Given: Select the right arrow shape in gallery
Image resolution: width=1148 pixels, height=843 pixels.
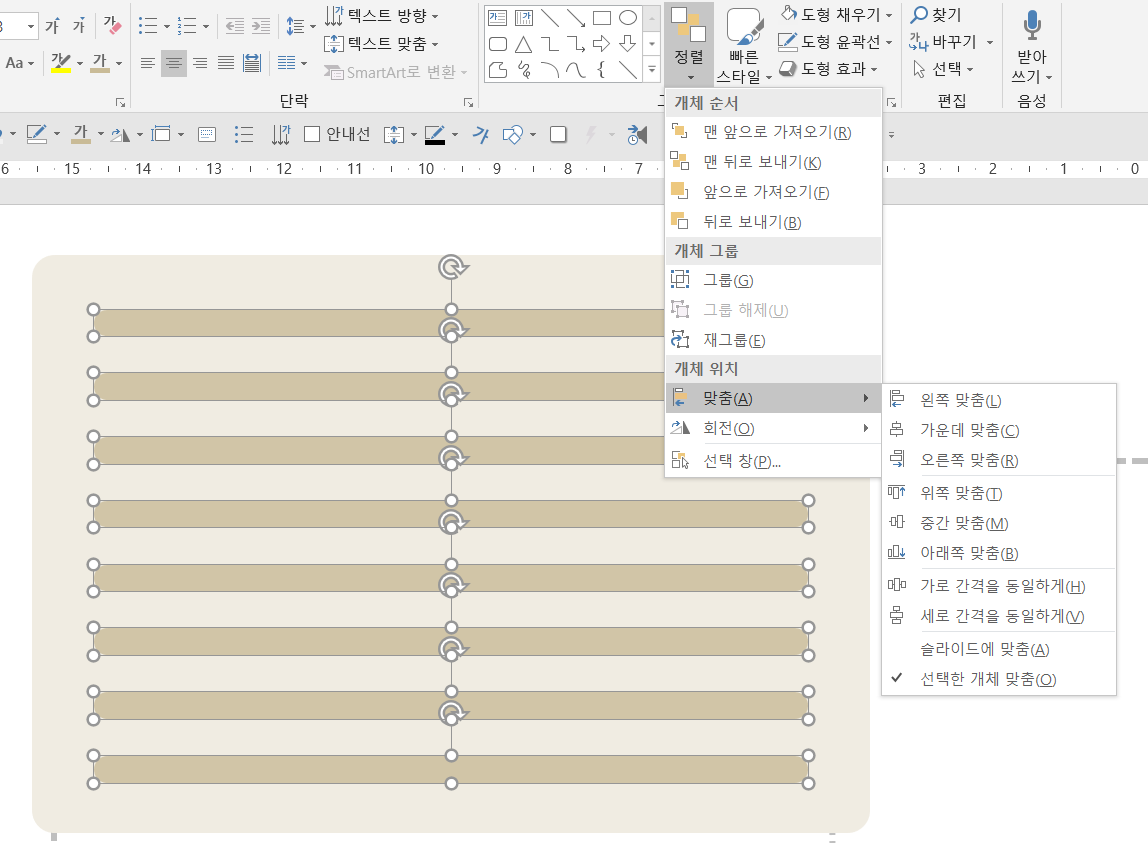Looking at the screenshot, I should 601,45.
